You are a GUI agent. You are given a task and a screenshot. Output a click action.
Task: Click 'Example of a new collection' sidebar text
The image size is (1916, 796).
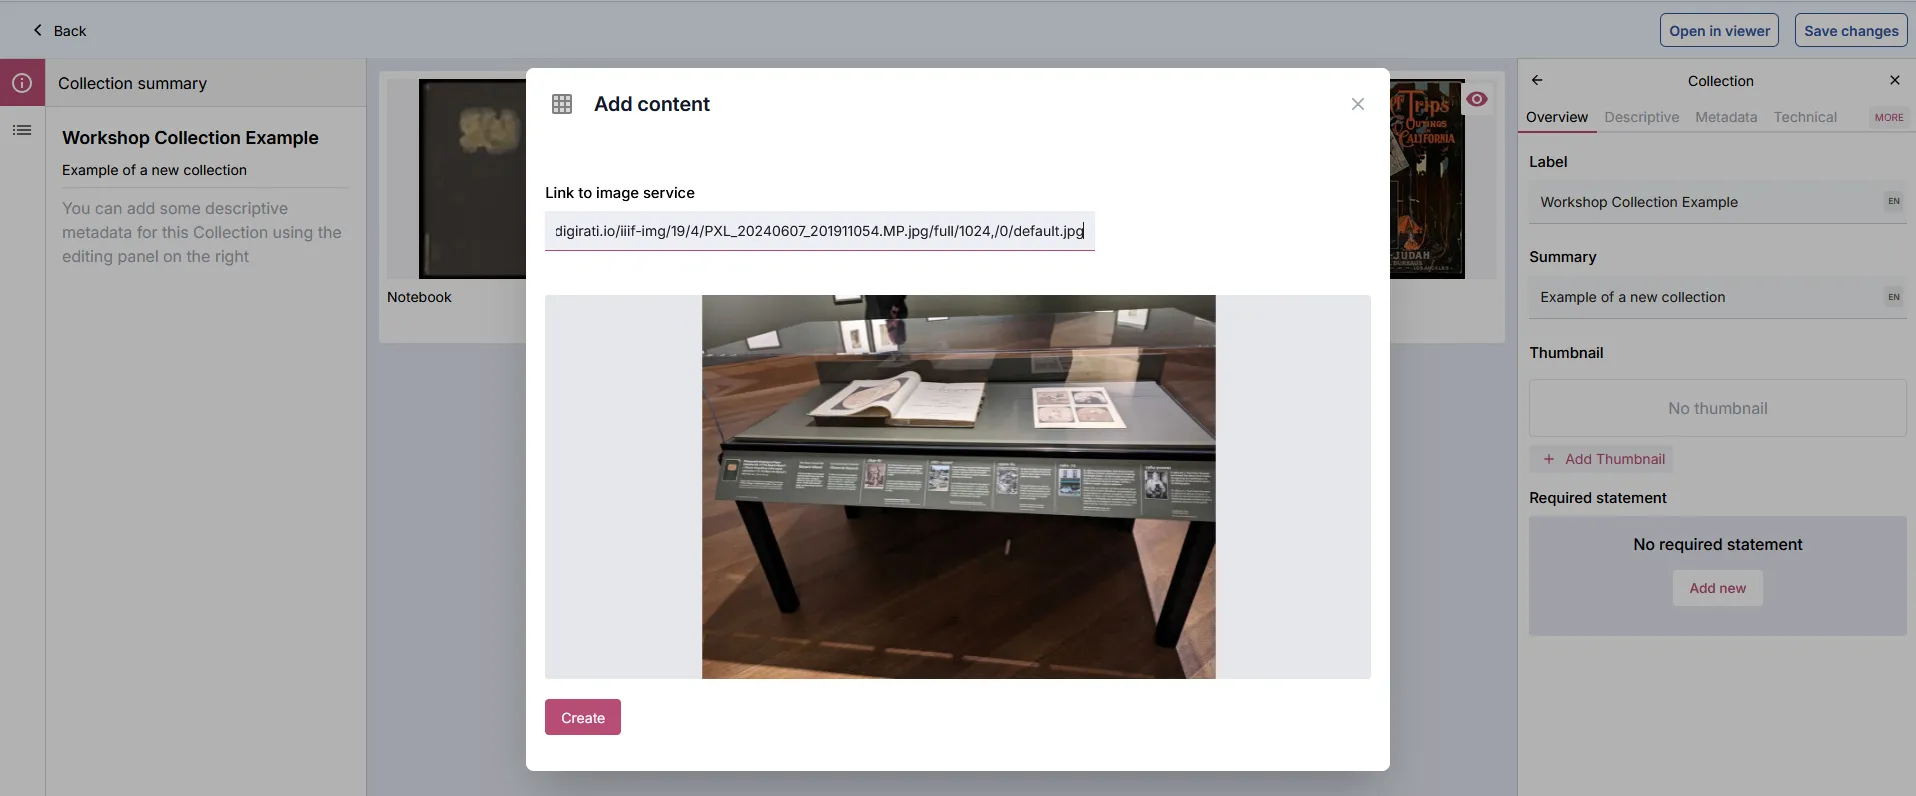154,170
